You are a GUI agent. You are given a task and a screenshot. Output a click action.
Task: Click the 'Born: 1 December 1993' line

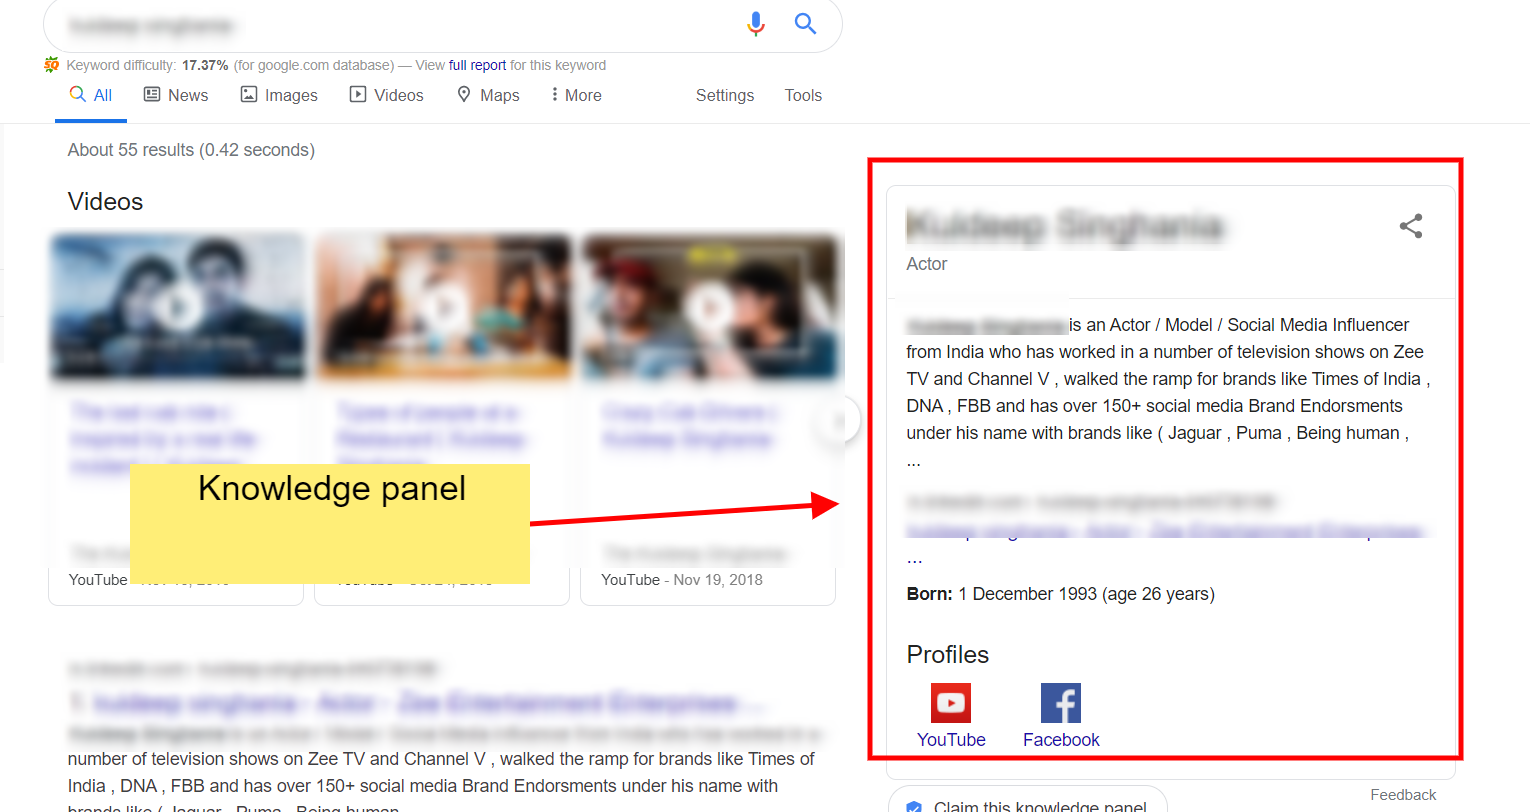1060,594
